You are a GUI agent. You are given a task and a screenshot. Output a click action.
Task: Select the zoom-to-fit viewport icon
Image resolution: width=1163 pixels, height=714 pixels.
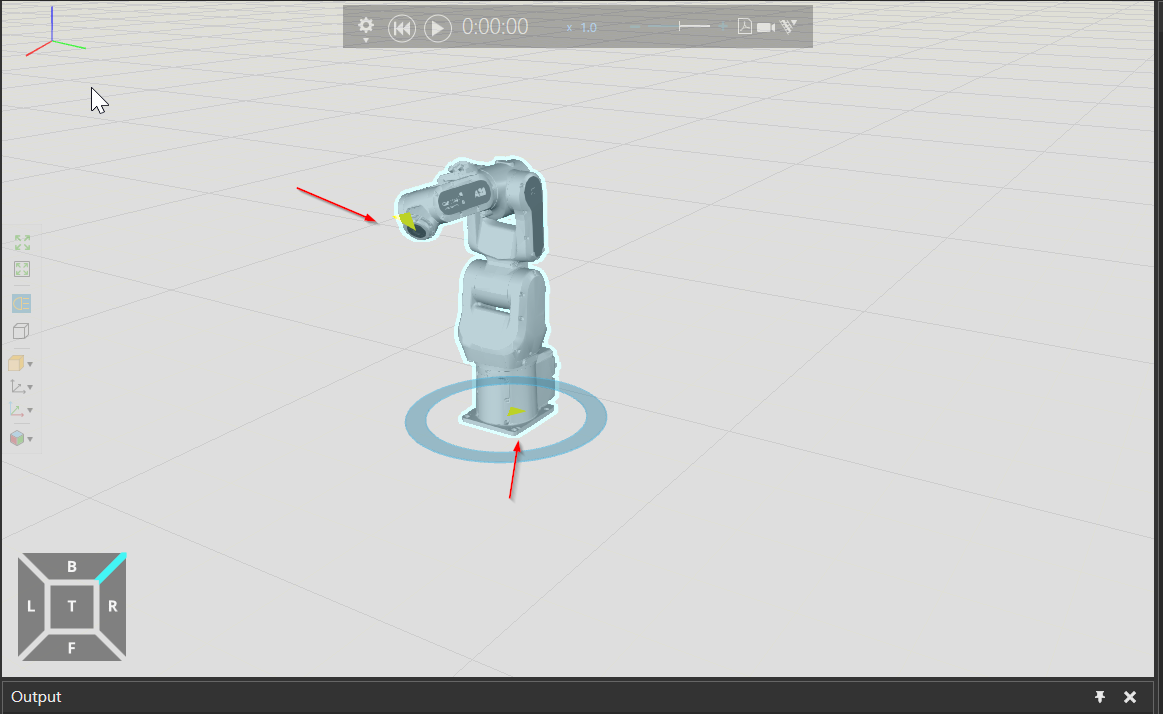pos(21,242)
